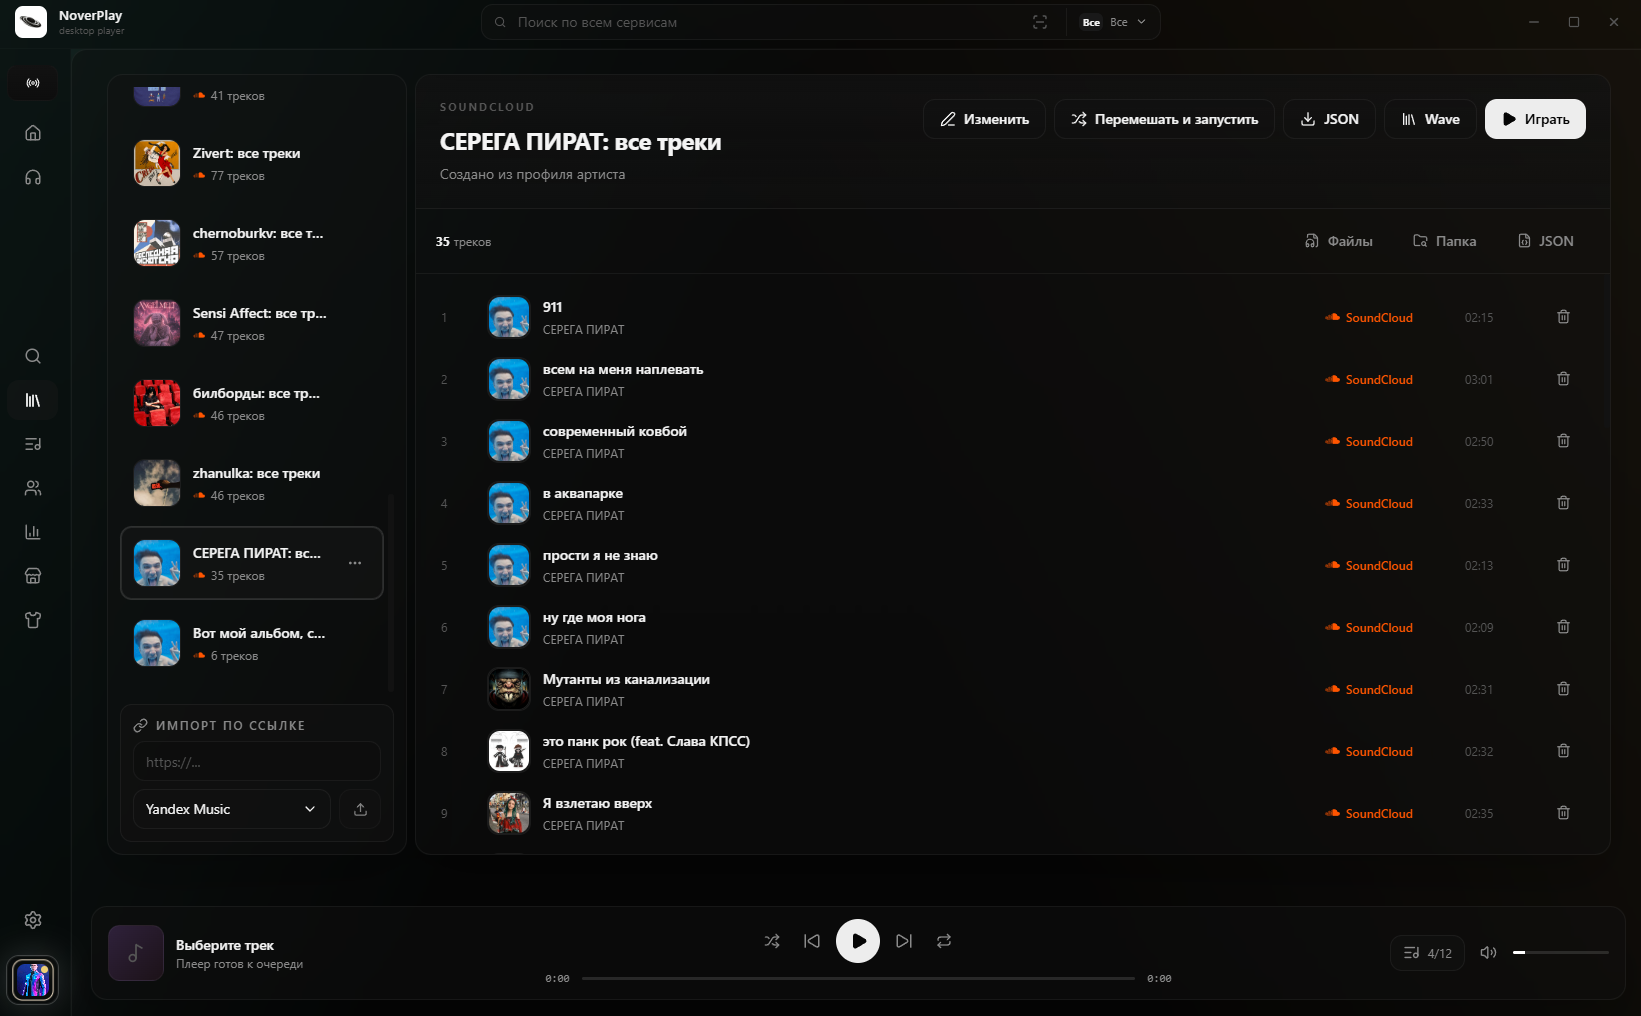Open settings gear in sidebar

(x=33, y=920)
